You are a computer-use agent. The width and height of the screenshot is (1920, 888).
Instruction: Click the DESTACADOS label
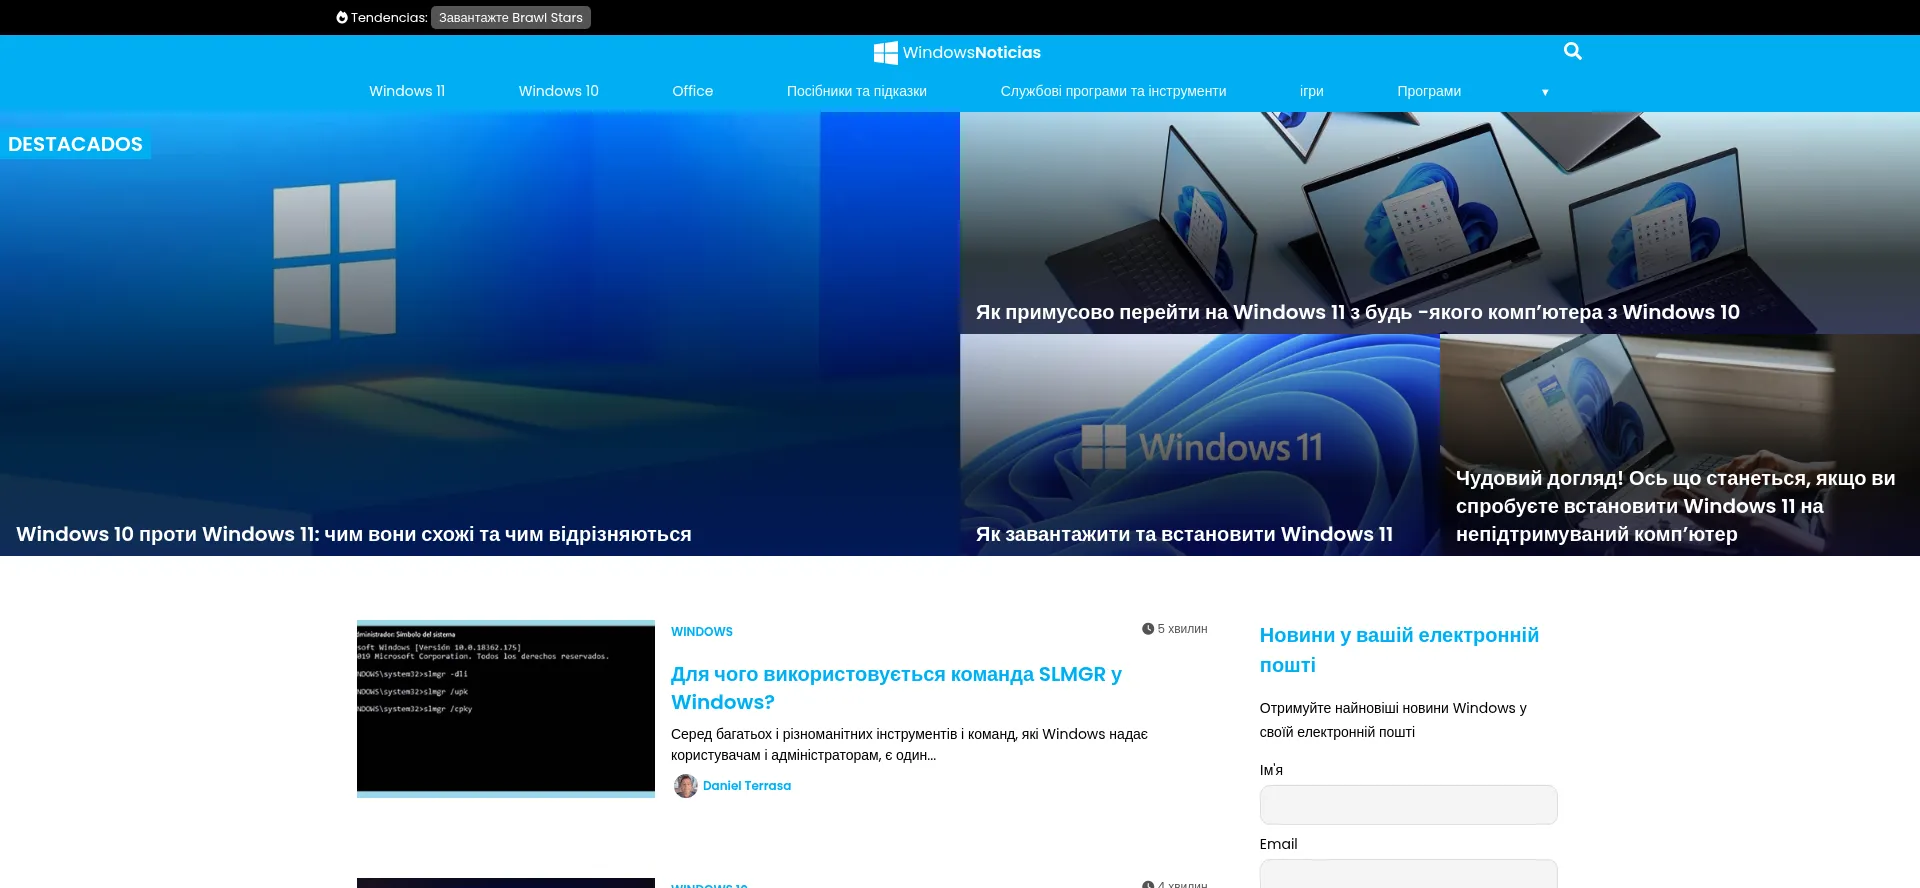76,144
